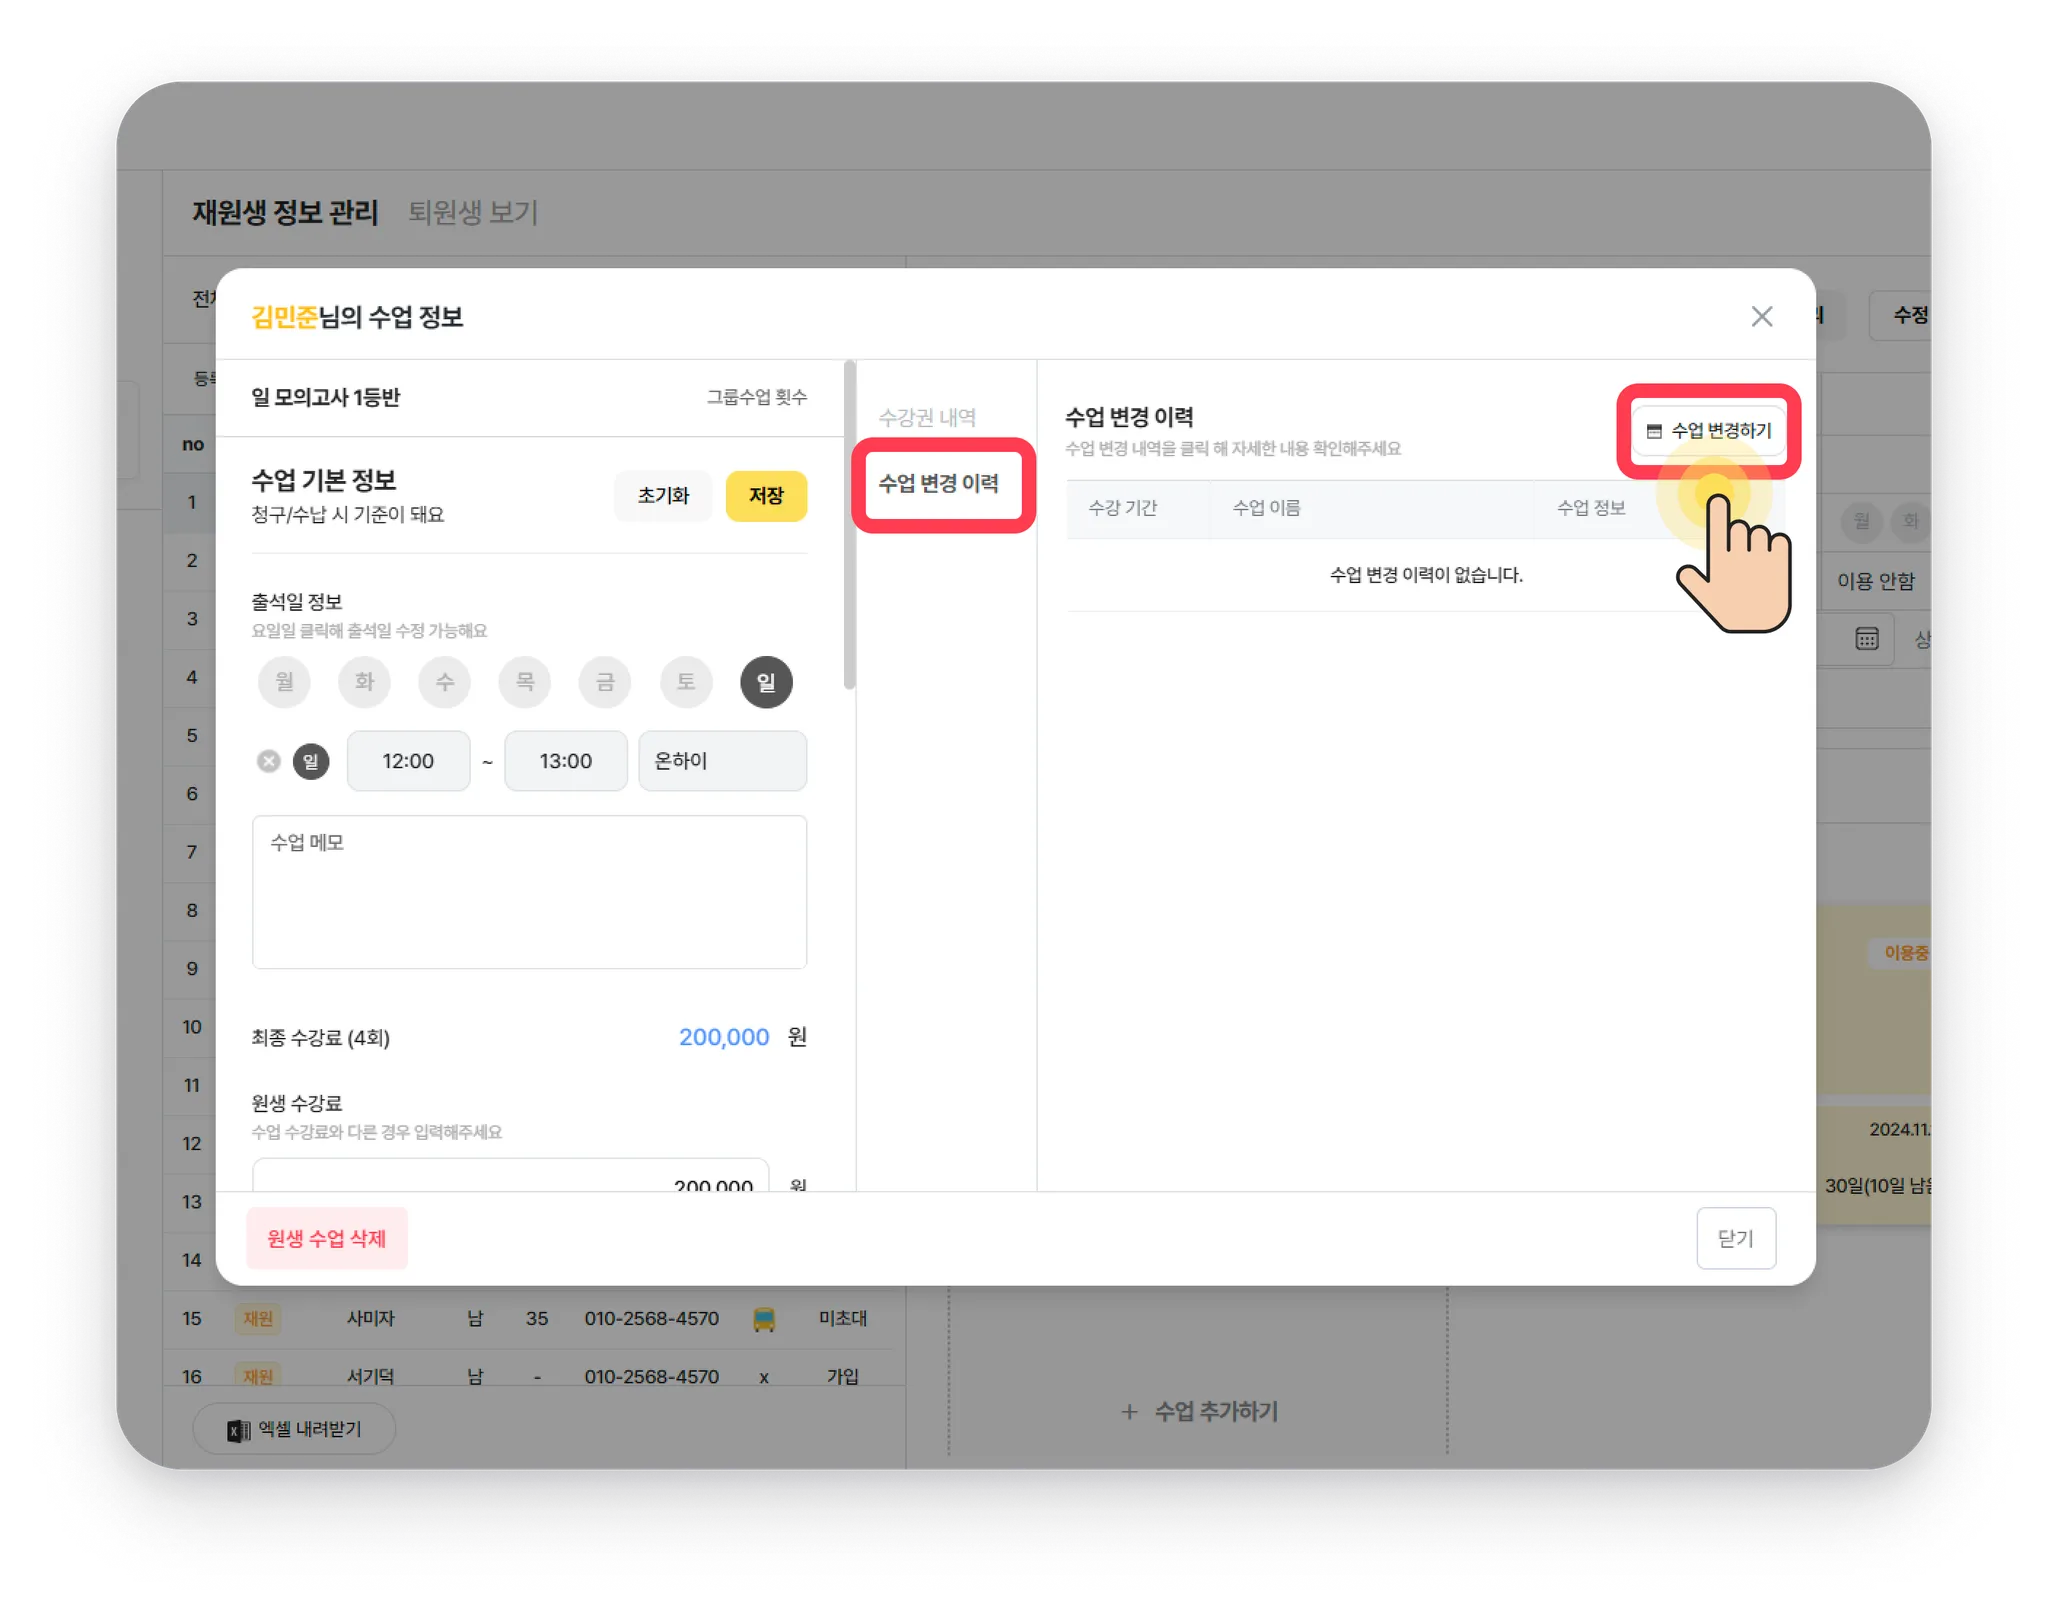Click the dark 일 badge beside 12:00
The image size is (2048, 1621).
click(x=311, y=761)
